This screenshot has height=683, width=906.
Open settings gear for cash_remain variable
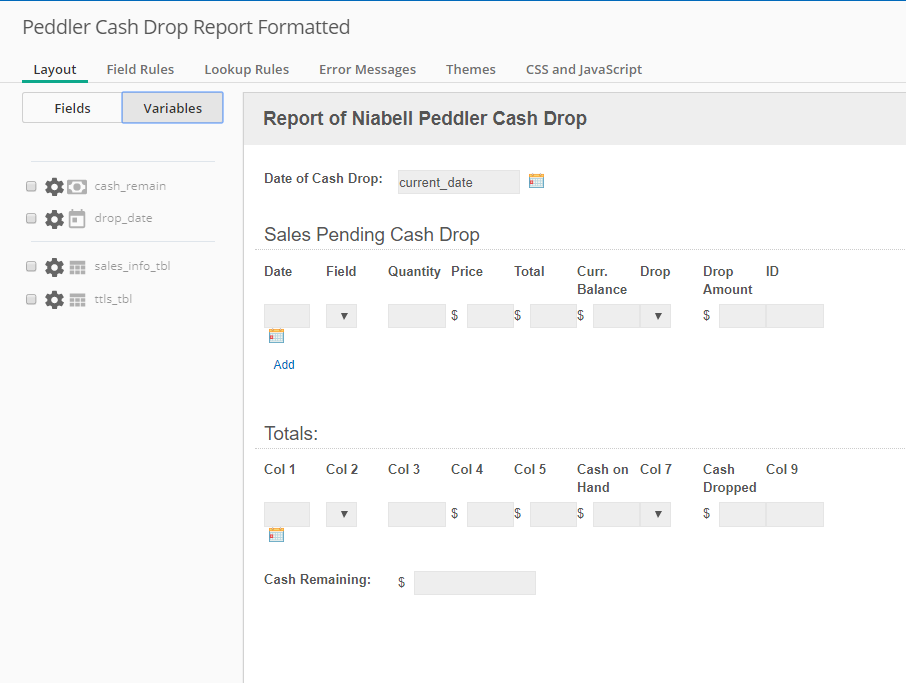click(54, 187)
